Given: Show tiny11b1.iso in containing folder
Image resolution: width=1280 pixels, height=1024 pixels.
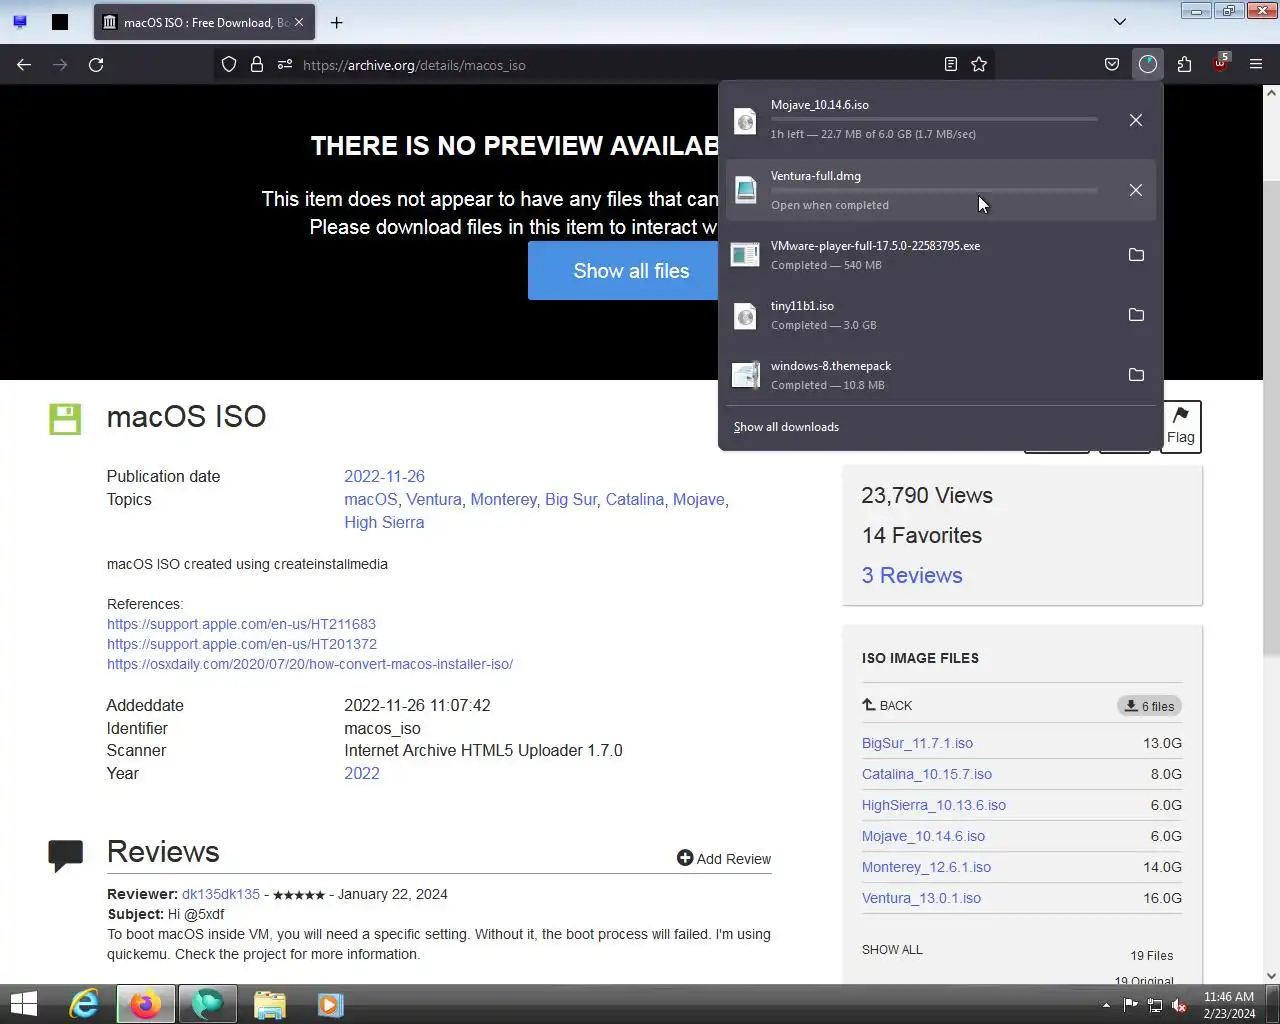Looking at the screenshot, I should pyautogui.click(x=1136, y=315).
